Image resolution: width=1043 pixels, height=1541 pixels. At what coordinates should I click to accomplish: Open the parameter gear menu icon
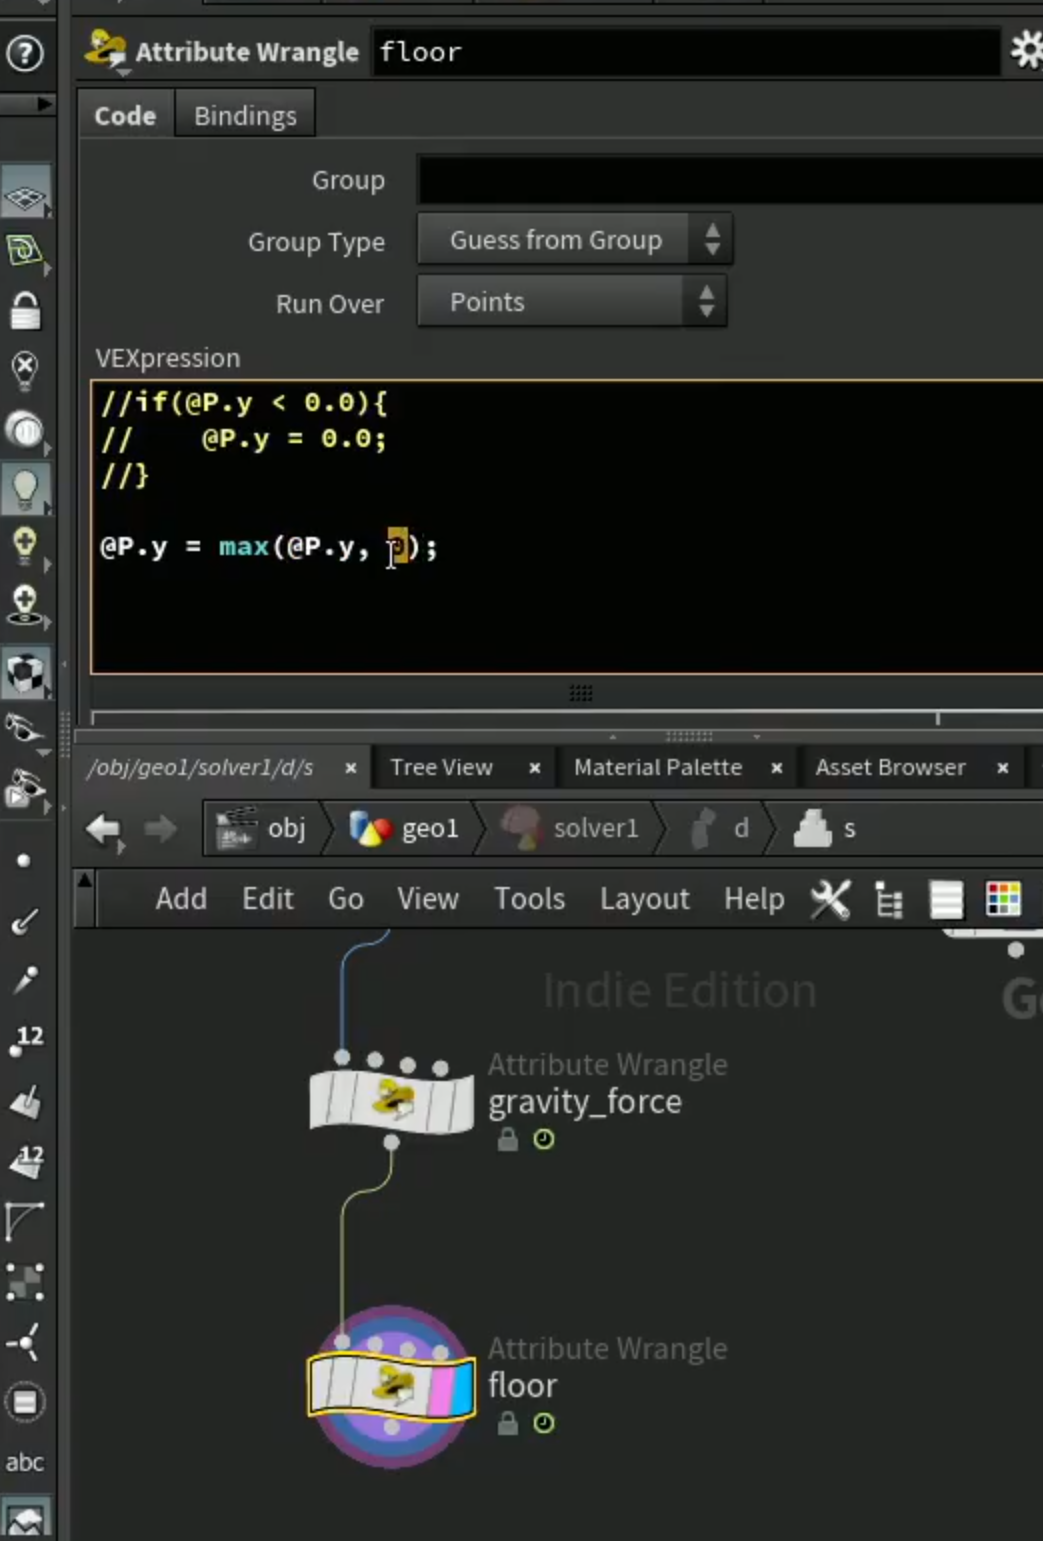pos(1026,50)
